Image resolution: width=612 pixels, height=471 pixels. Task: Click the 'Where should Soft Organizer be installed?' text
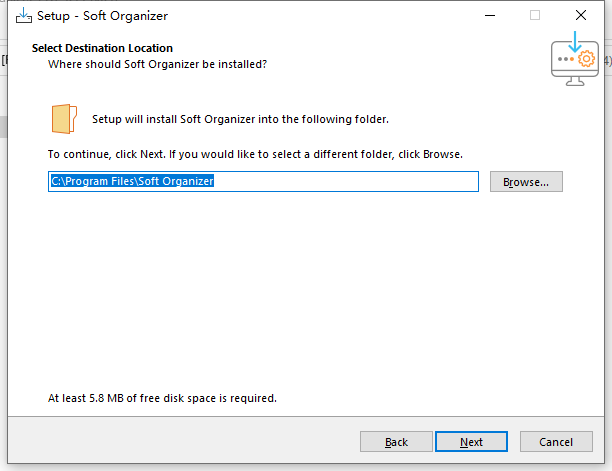[x=157, y=64]
